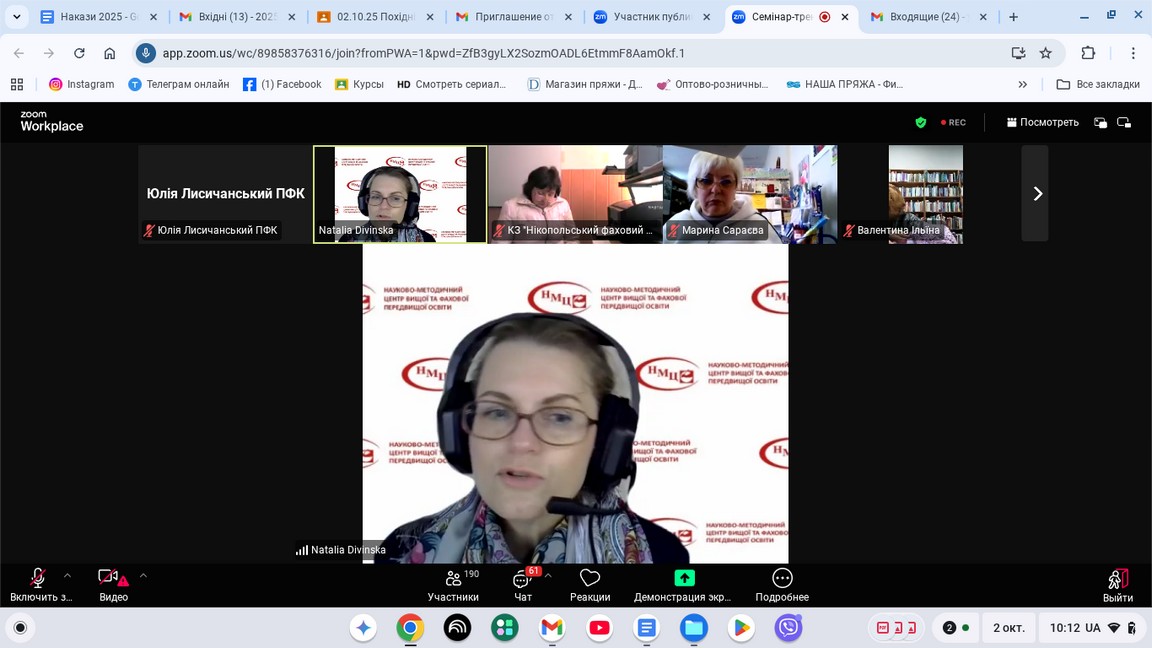
Task: Show next participants with right arrow
Action: pos(1036,194)
